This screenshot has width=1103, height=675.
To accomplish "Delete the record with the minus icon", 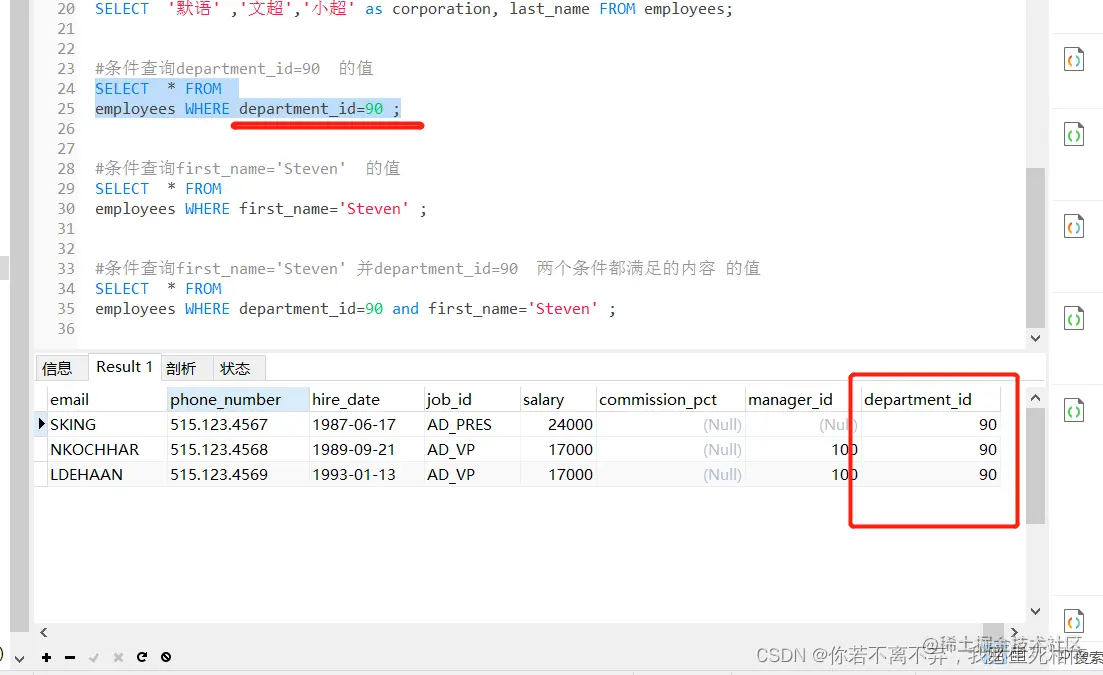I will tap(70, 657).
